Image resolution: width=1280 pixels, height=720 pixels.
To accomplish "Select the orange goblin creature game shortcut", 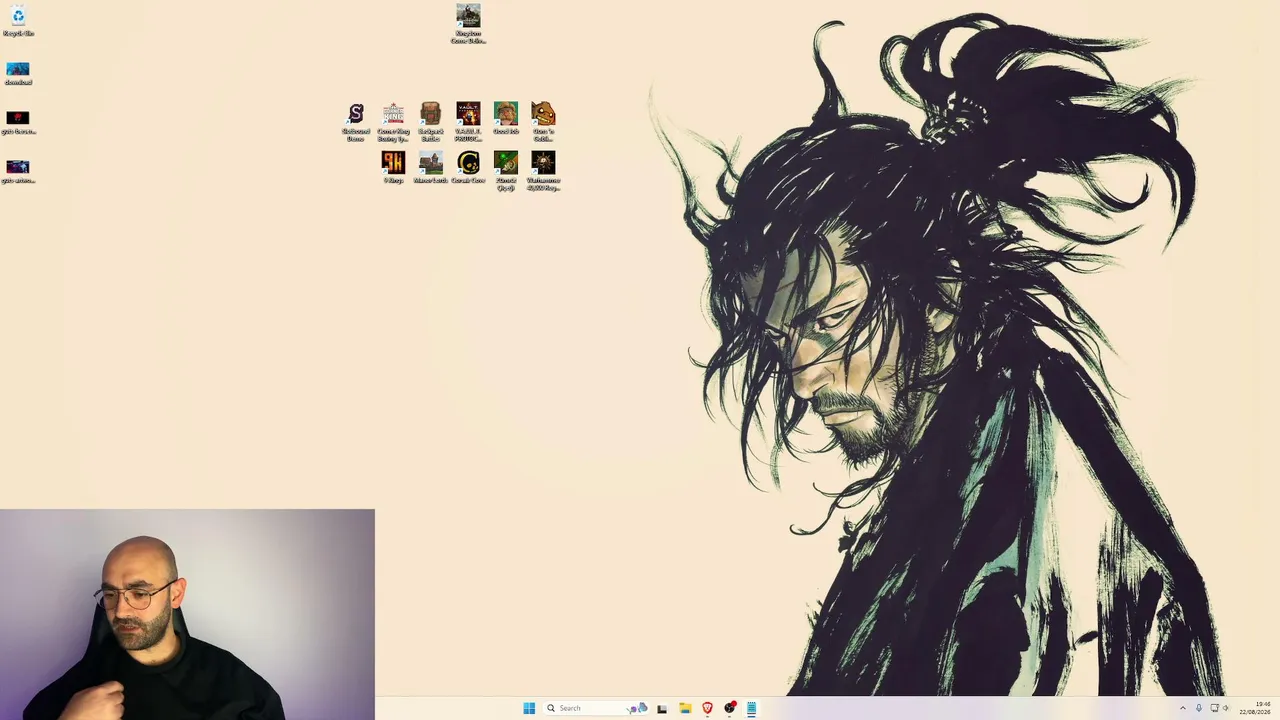I will click(x=543, y=122).
